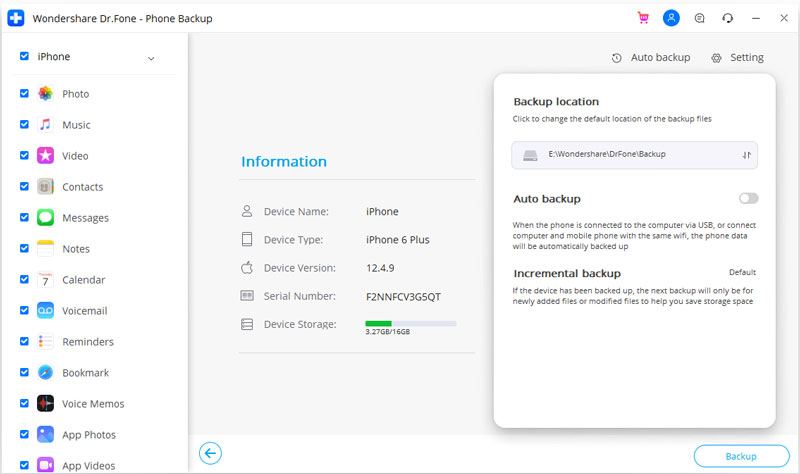Uncheck the Music checkbox

click(x=24, y=124)
